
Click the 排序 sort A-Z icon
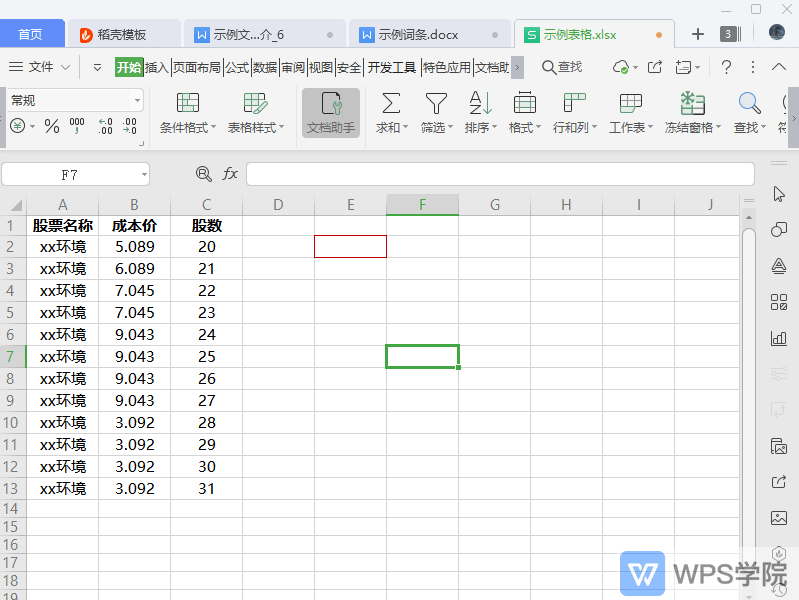(480, 103)
